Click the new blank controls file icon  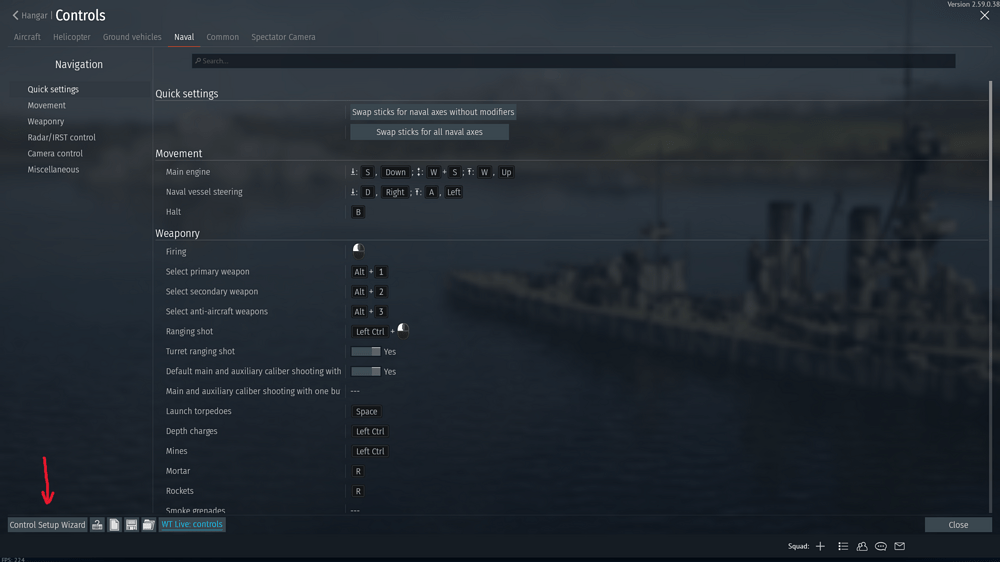[114, 524]
